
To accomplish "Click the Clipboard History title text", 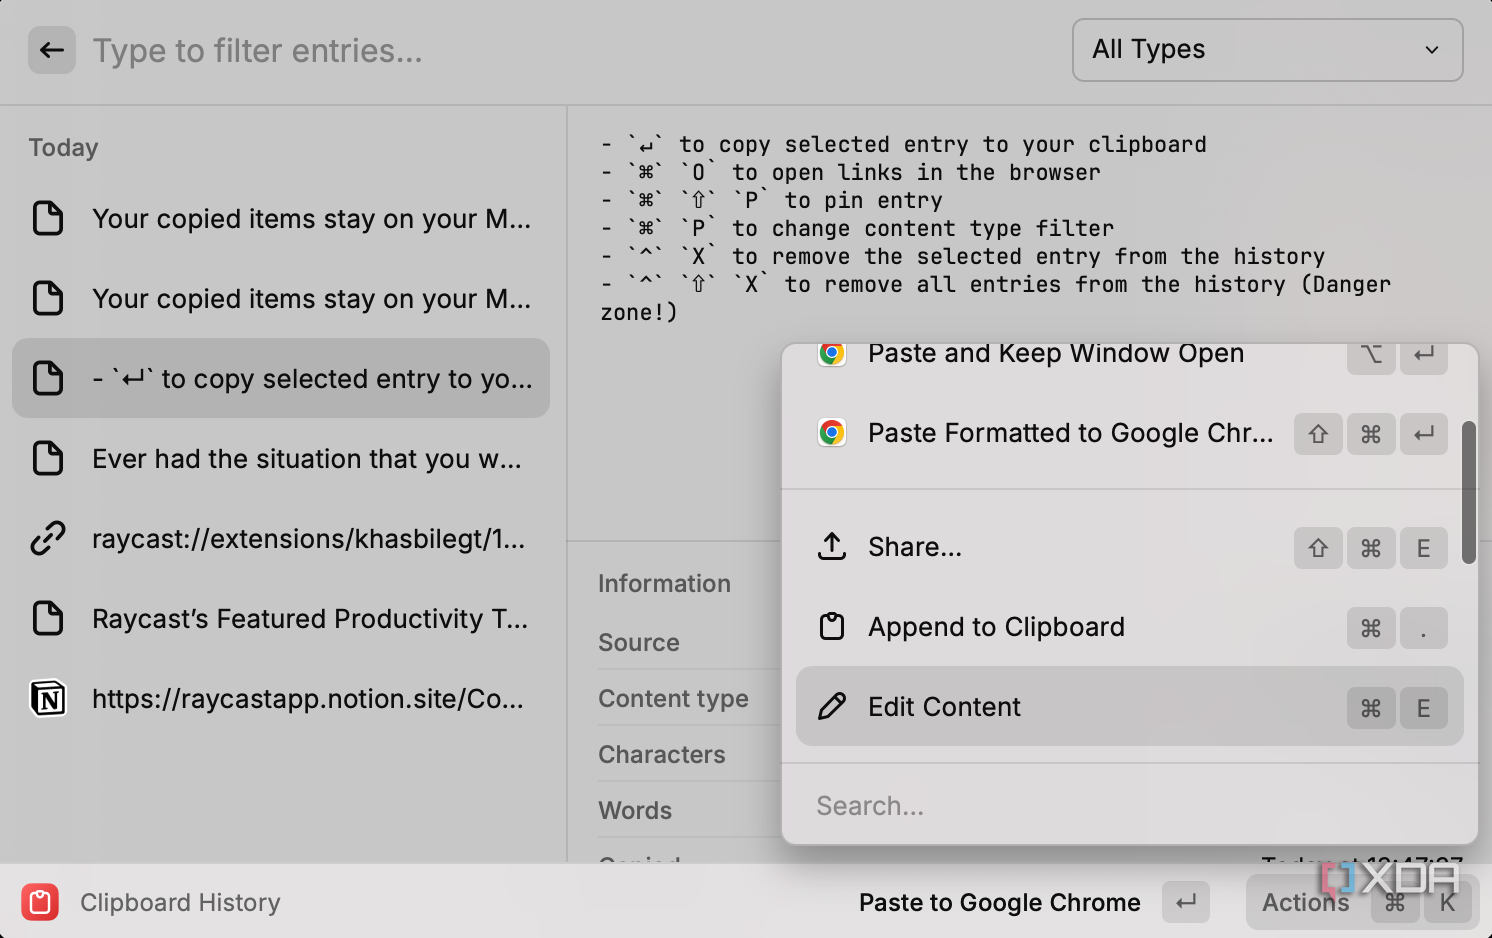I will pyautogui.click(x=180, y=902).
